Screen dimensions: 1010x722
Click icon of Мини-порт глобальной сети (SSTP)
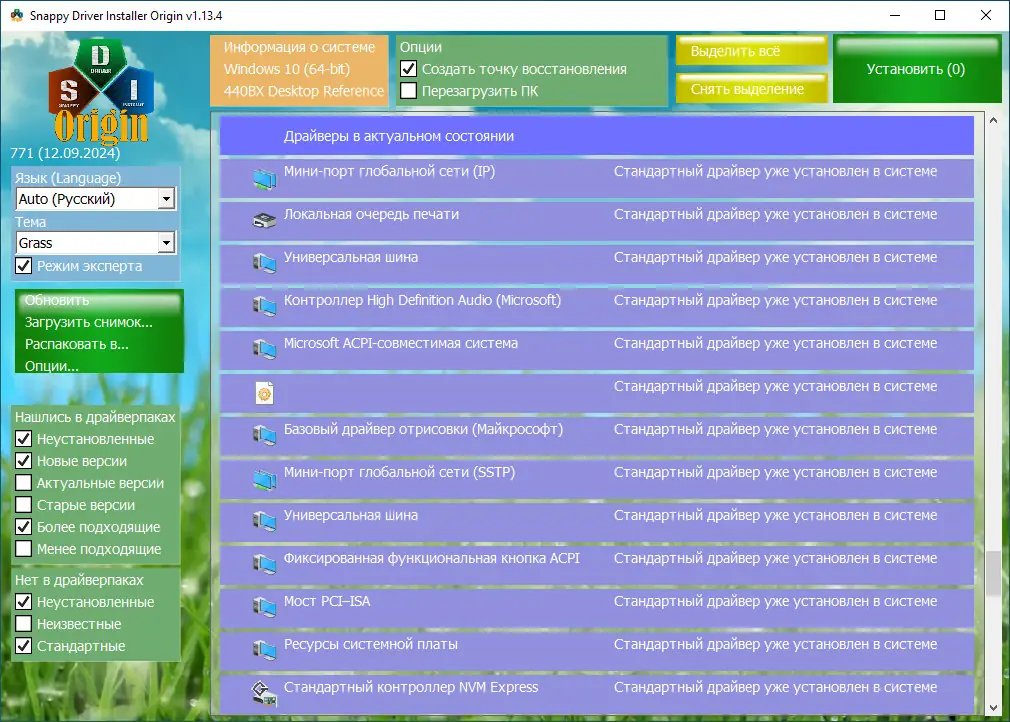click(264, 480)
